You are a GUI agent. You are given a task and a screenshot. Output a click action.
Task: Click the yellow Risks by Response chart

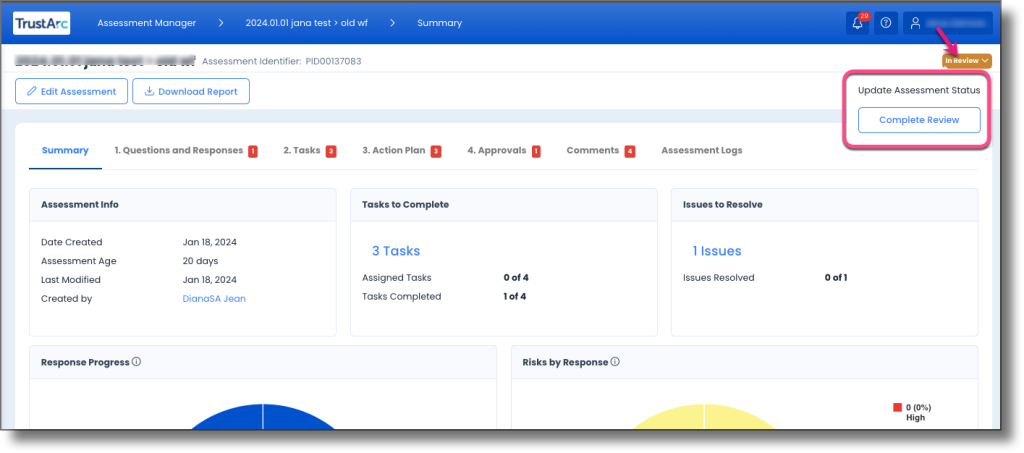704,416
